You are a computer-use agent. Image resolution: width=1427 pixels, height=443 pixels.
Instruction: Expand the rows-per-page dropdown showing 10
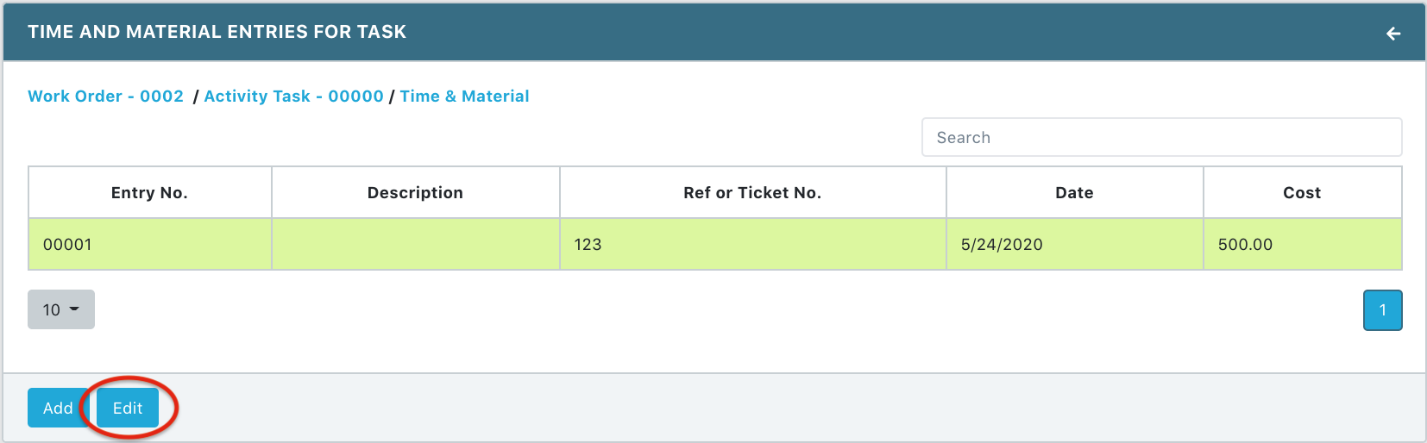pos(61,310)
